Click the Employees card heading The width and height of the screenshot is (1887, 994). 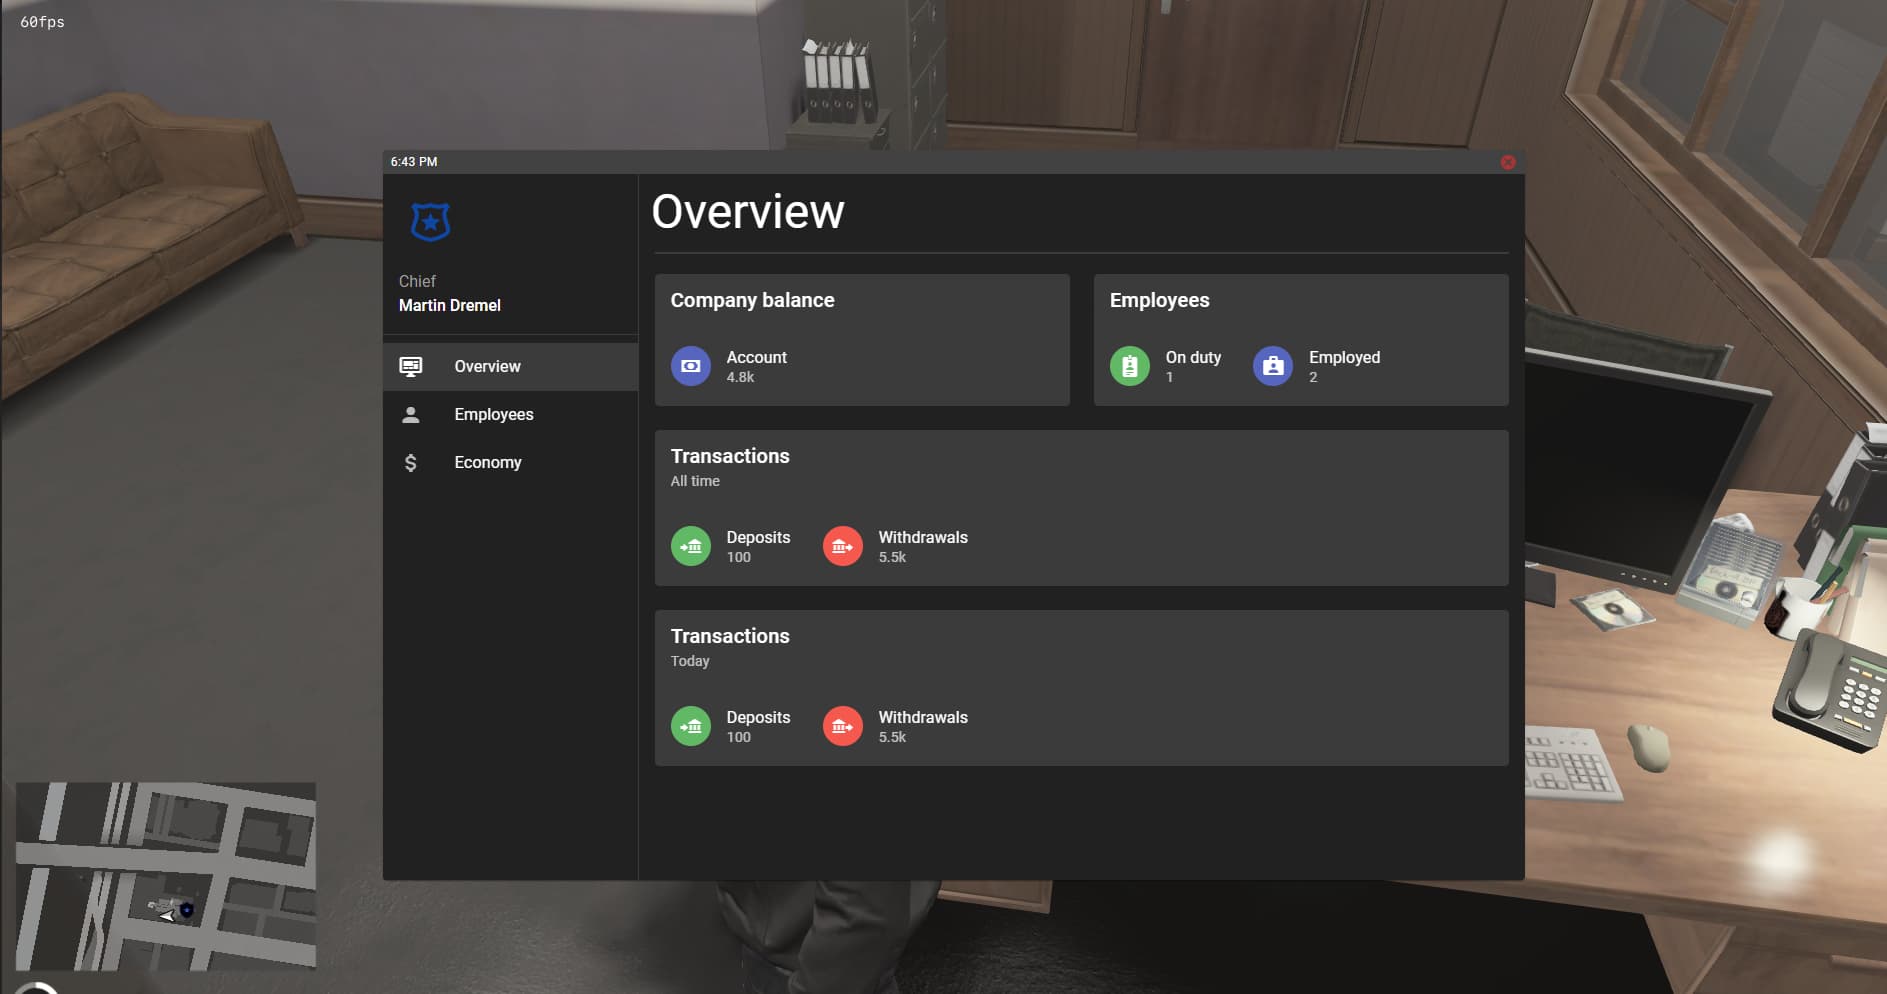click(1159, 300)
